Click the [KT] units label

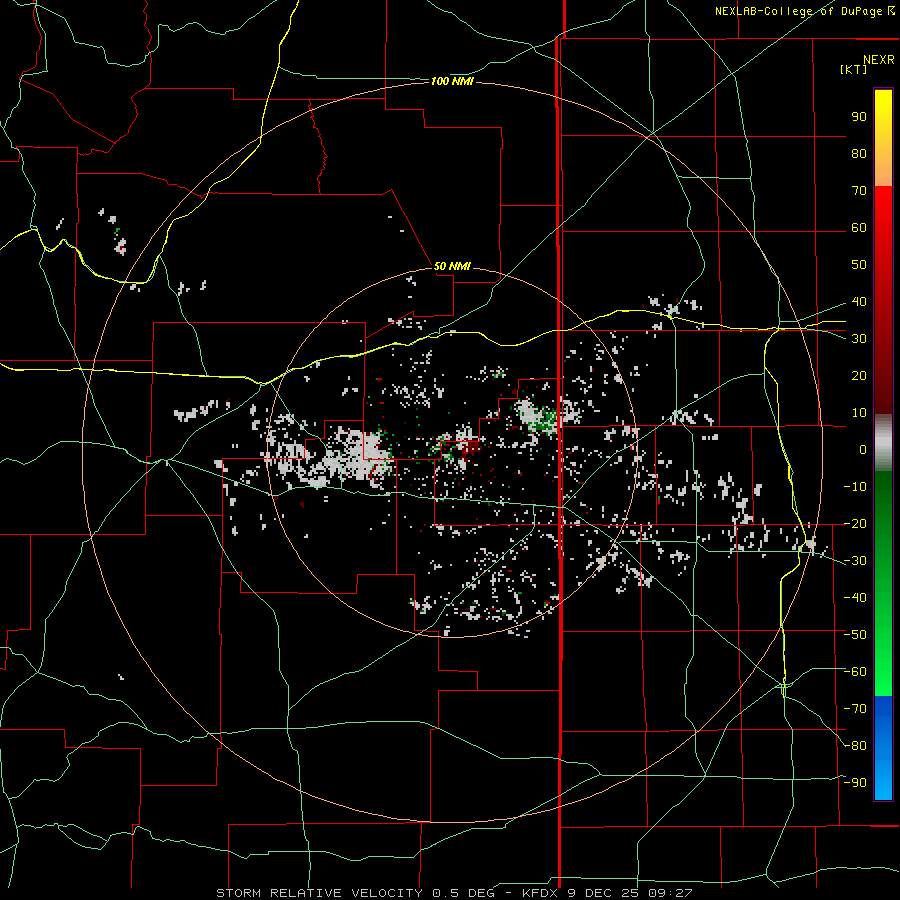coord(853,69)
